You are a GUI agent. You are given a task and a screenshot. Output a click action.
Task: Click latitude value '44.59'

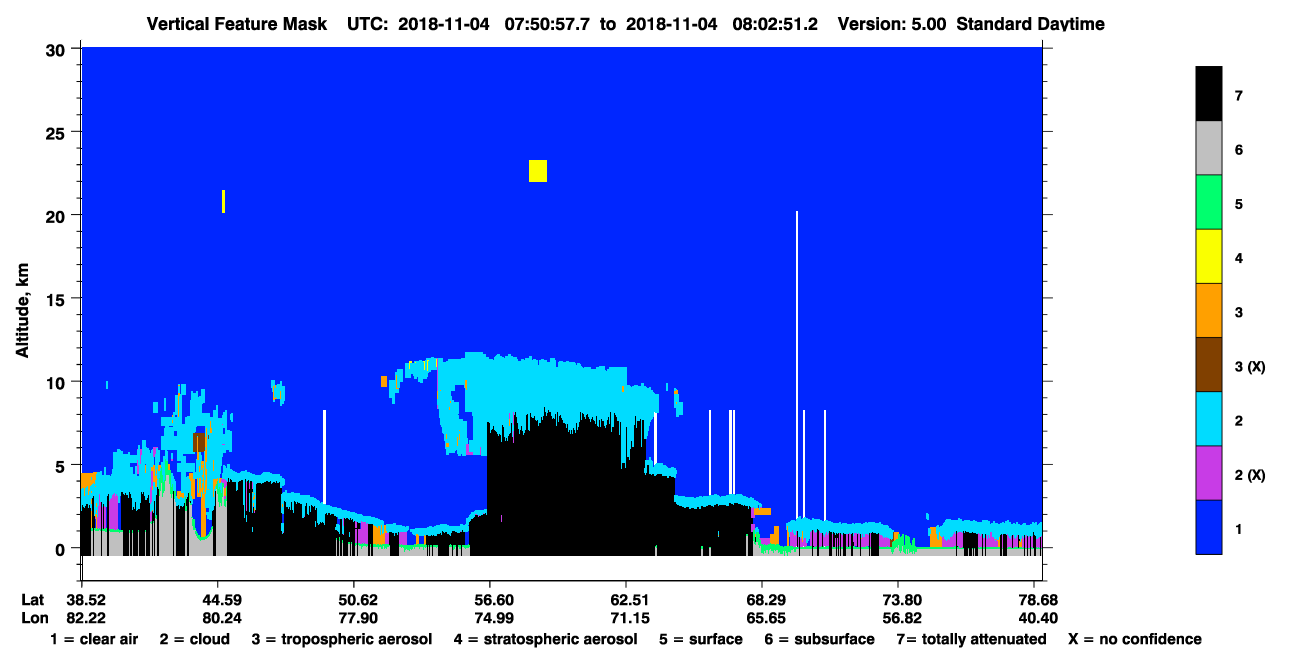(218, 600)
